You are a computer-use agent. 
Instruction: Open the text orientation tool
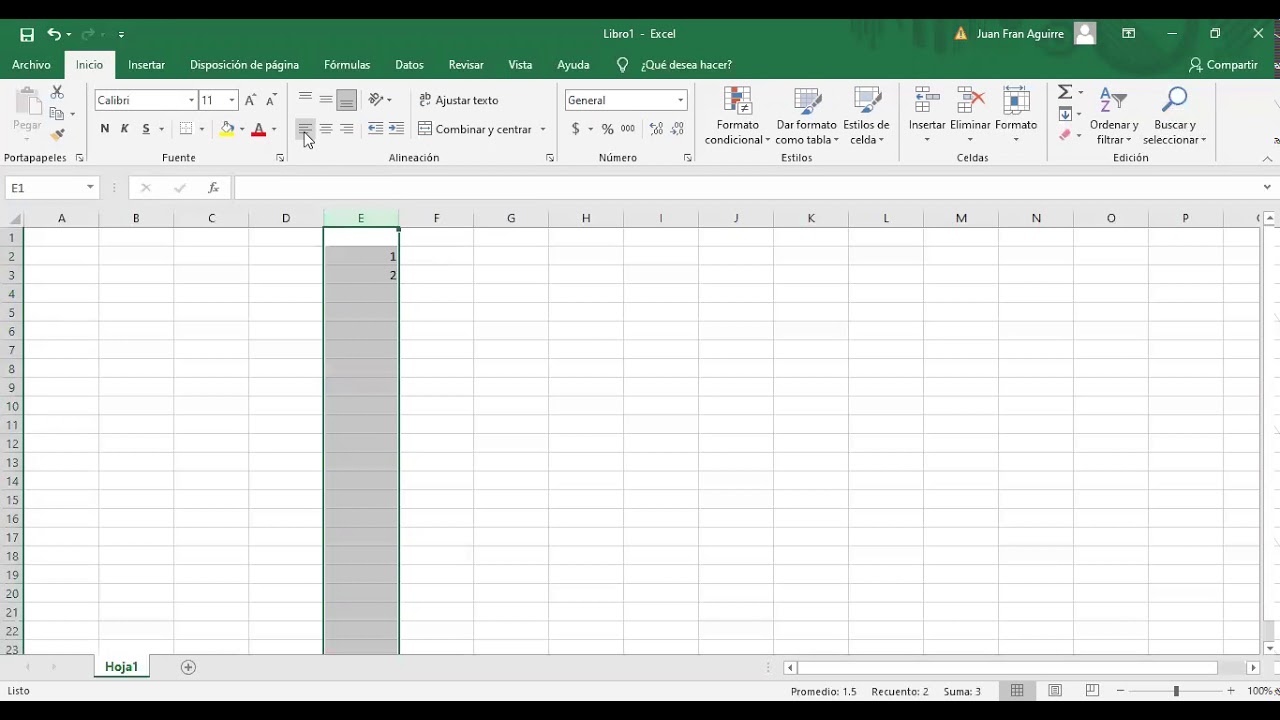point(377,100)
